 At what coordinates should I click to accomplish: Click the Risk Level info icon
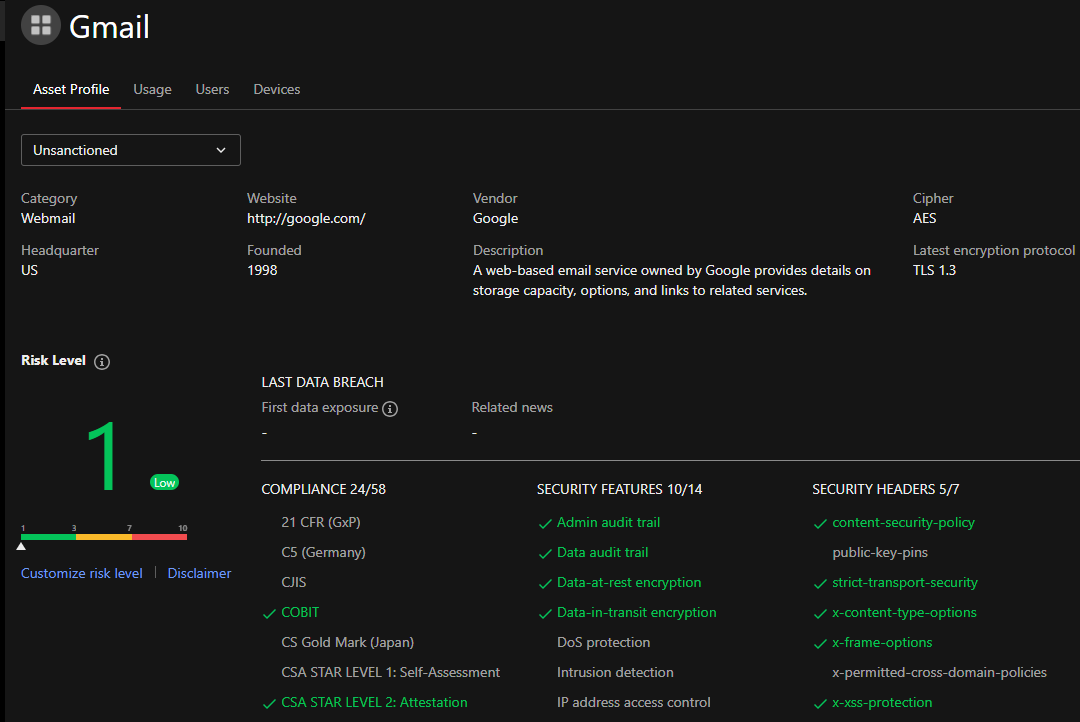[x=102, y=362]
